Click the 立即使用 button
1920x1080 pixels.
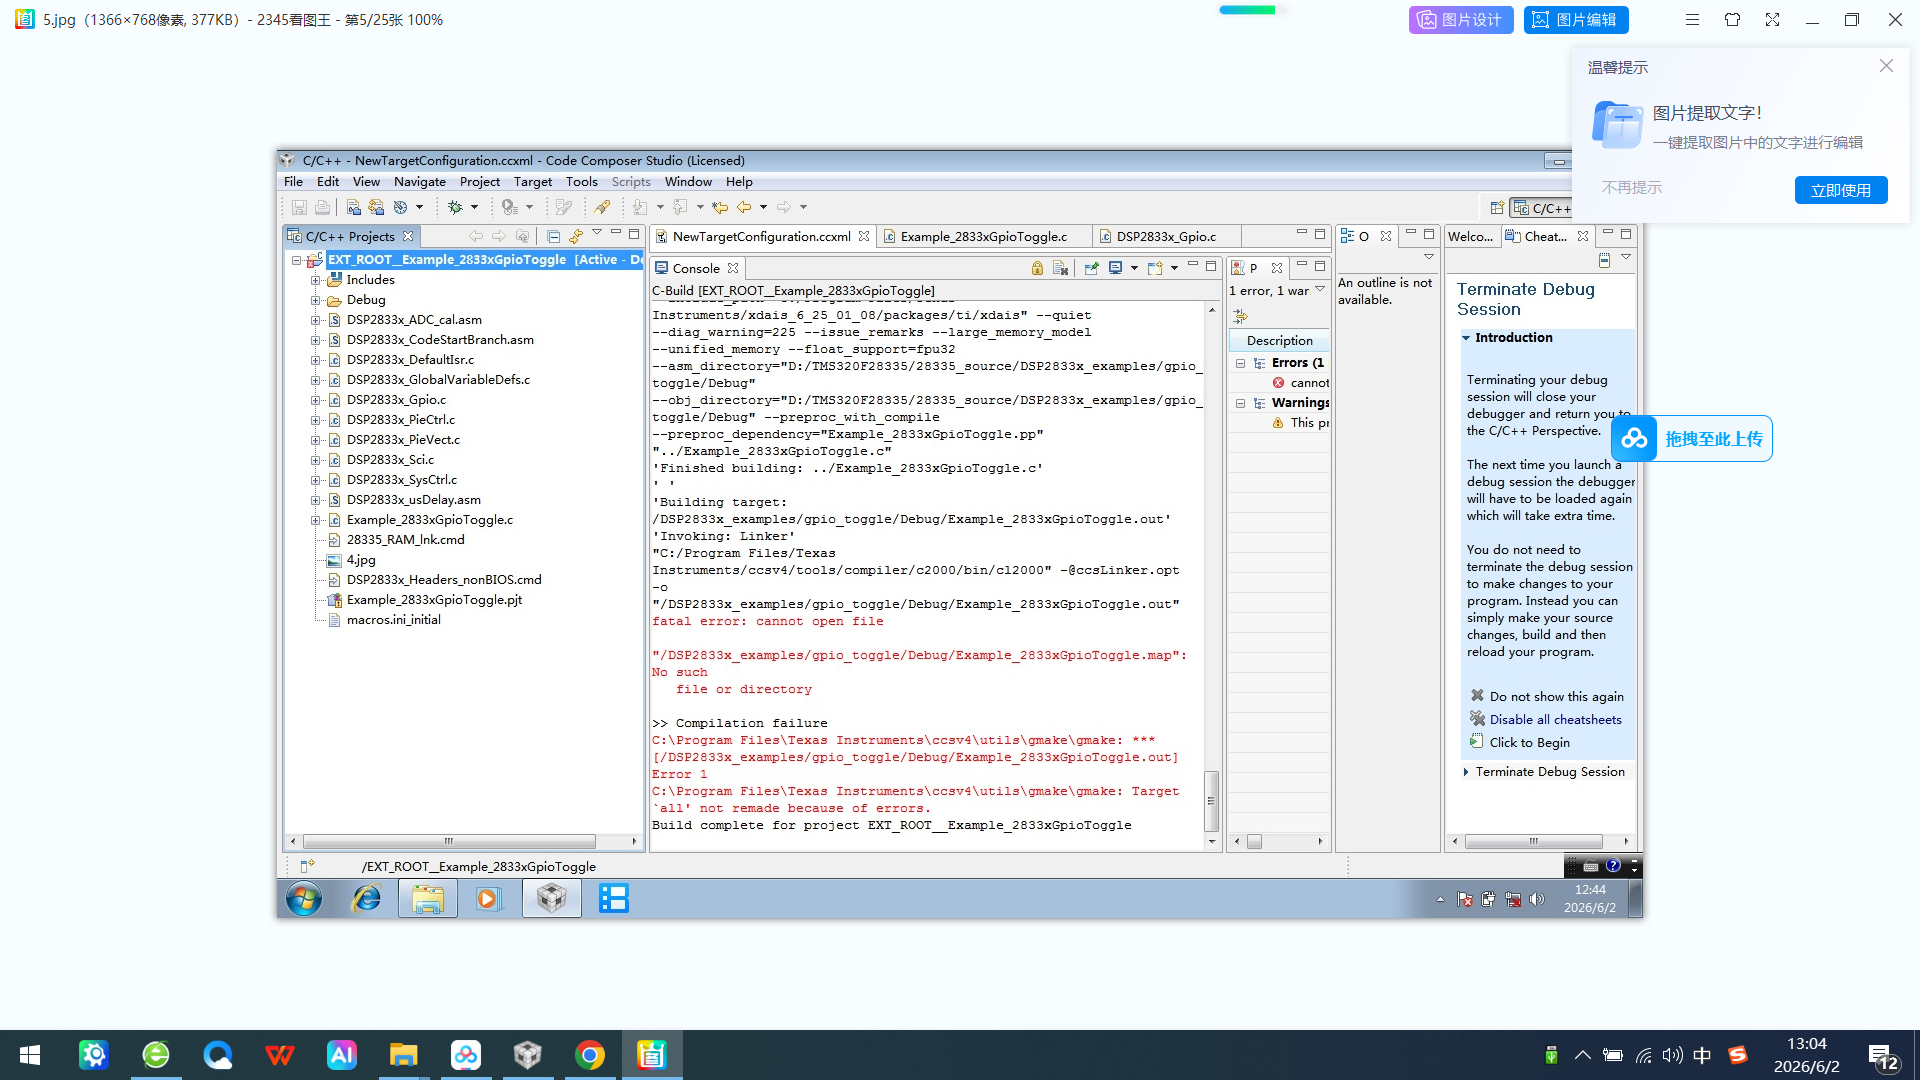coord(1840,190)
